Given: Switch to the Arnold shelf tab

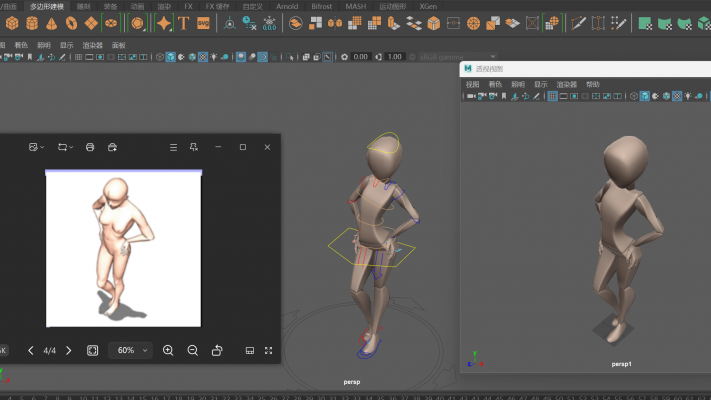Looking at the screenshot, I should [x=287, y=6].
